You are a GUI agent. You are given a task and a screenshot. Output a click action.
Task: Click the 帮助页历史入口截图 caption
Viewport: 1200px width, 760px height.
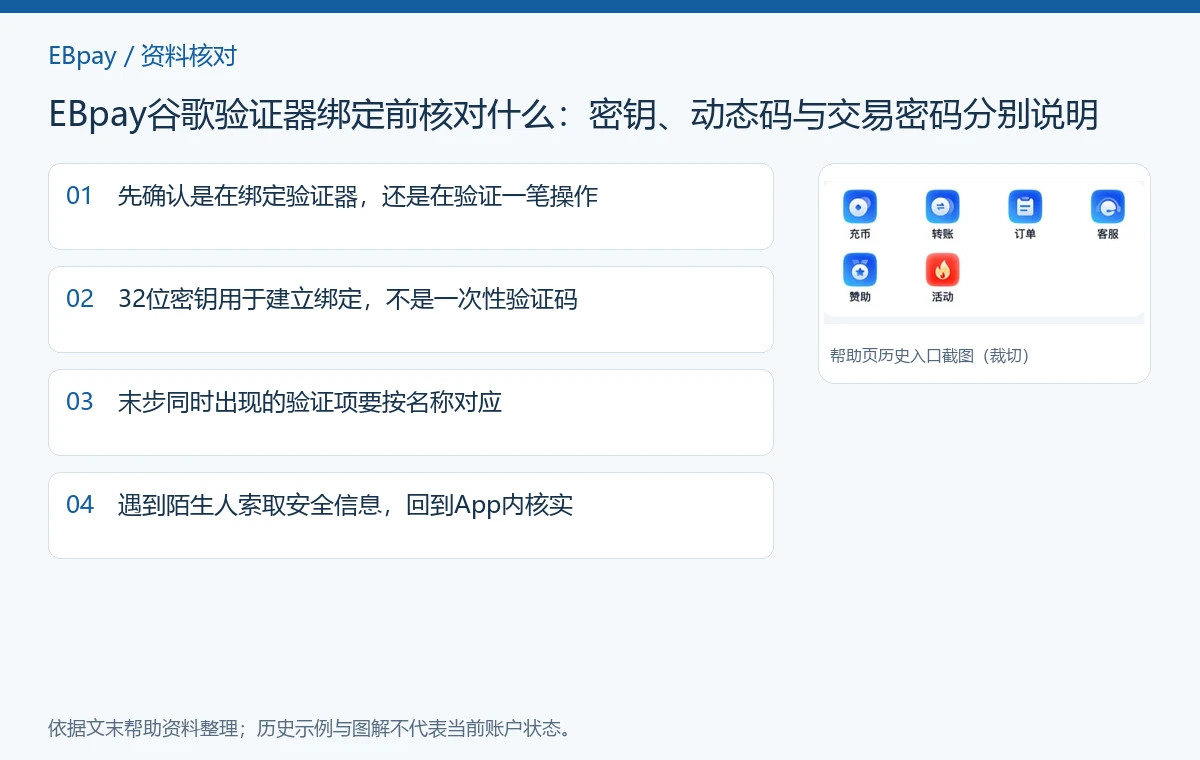930,355
